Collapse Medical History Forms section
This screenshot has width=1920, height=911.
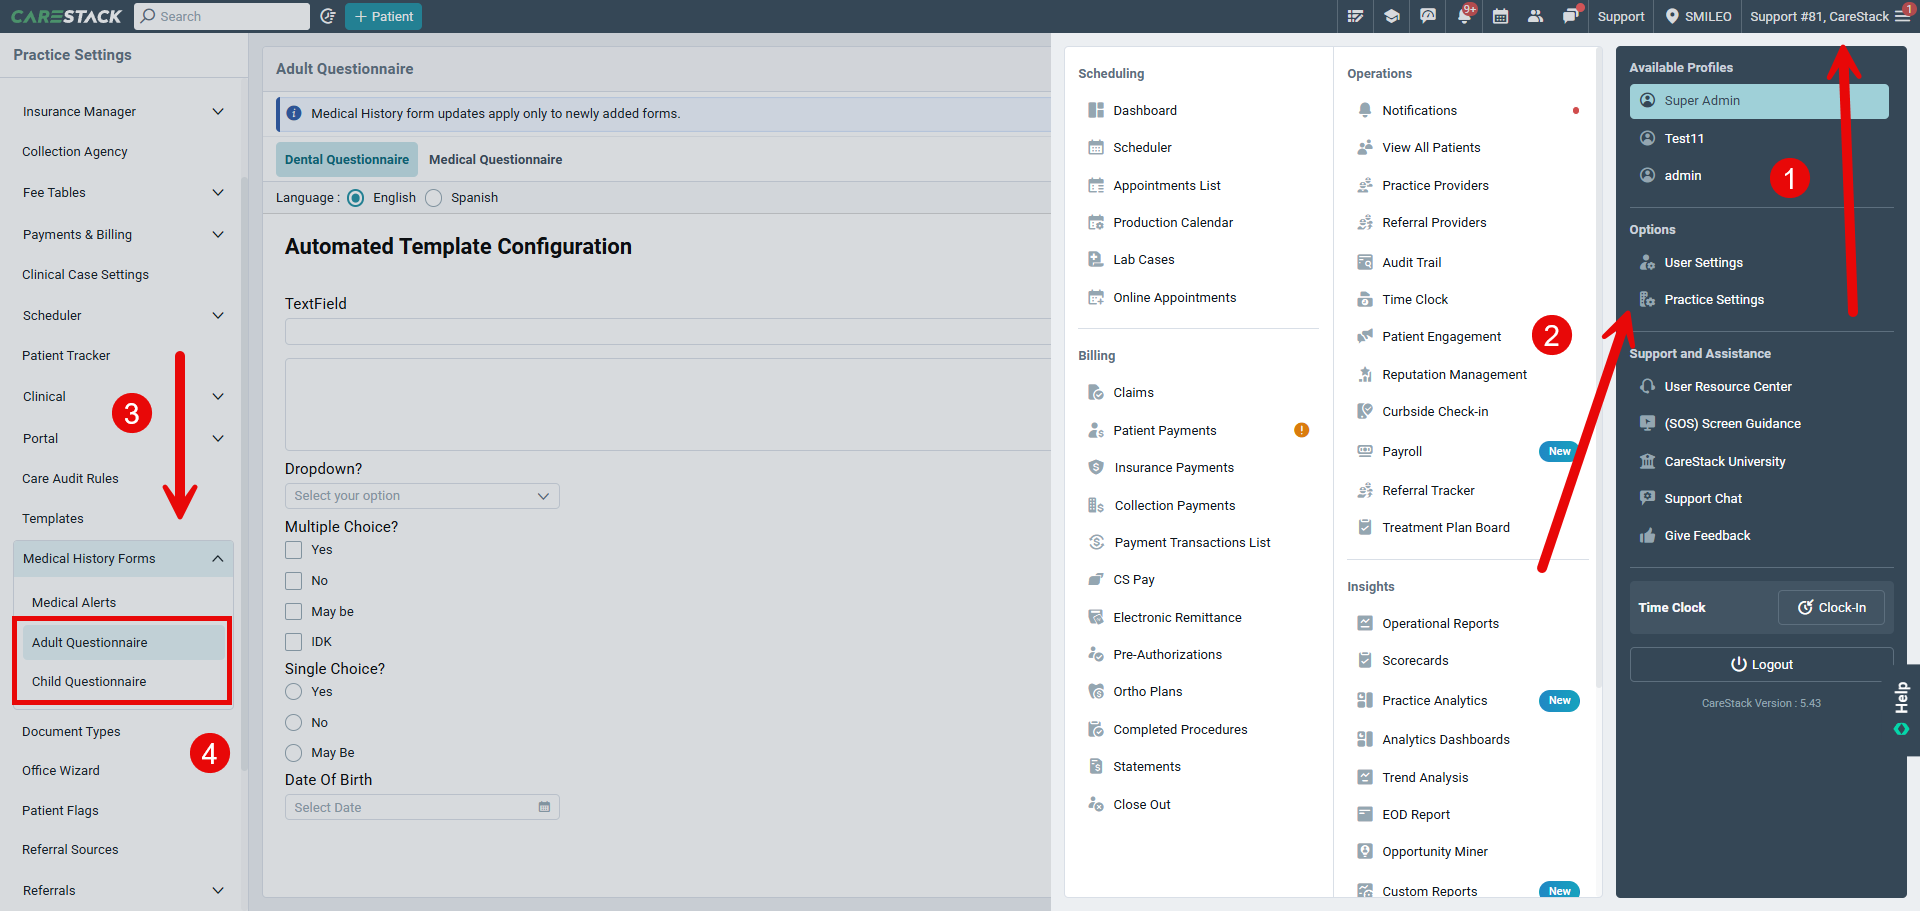tap(218, 559)
